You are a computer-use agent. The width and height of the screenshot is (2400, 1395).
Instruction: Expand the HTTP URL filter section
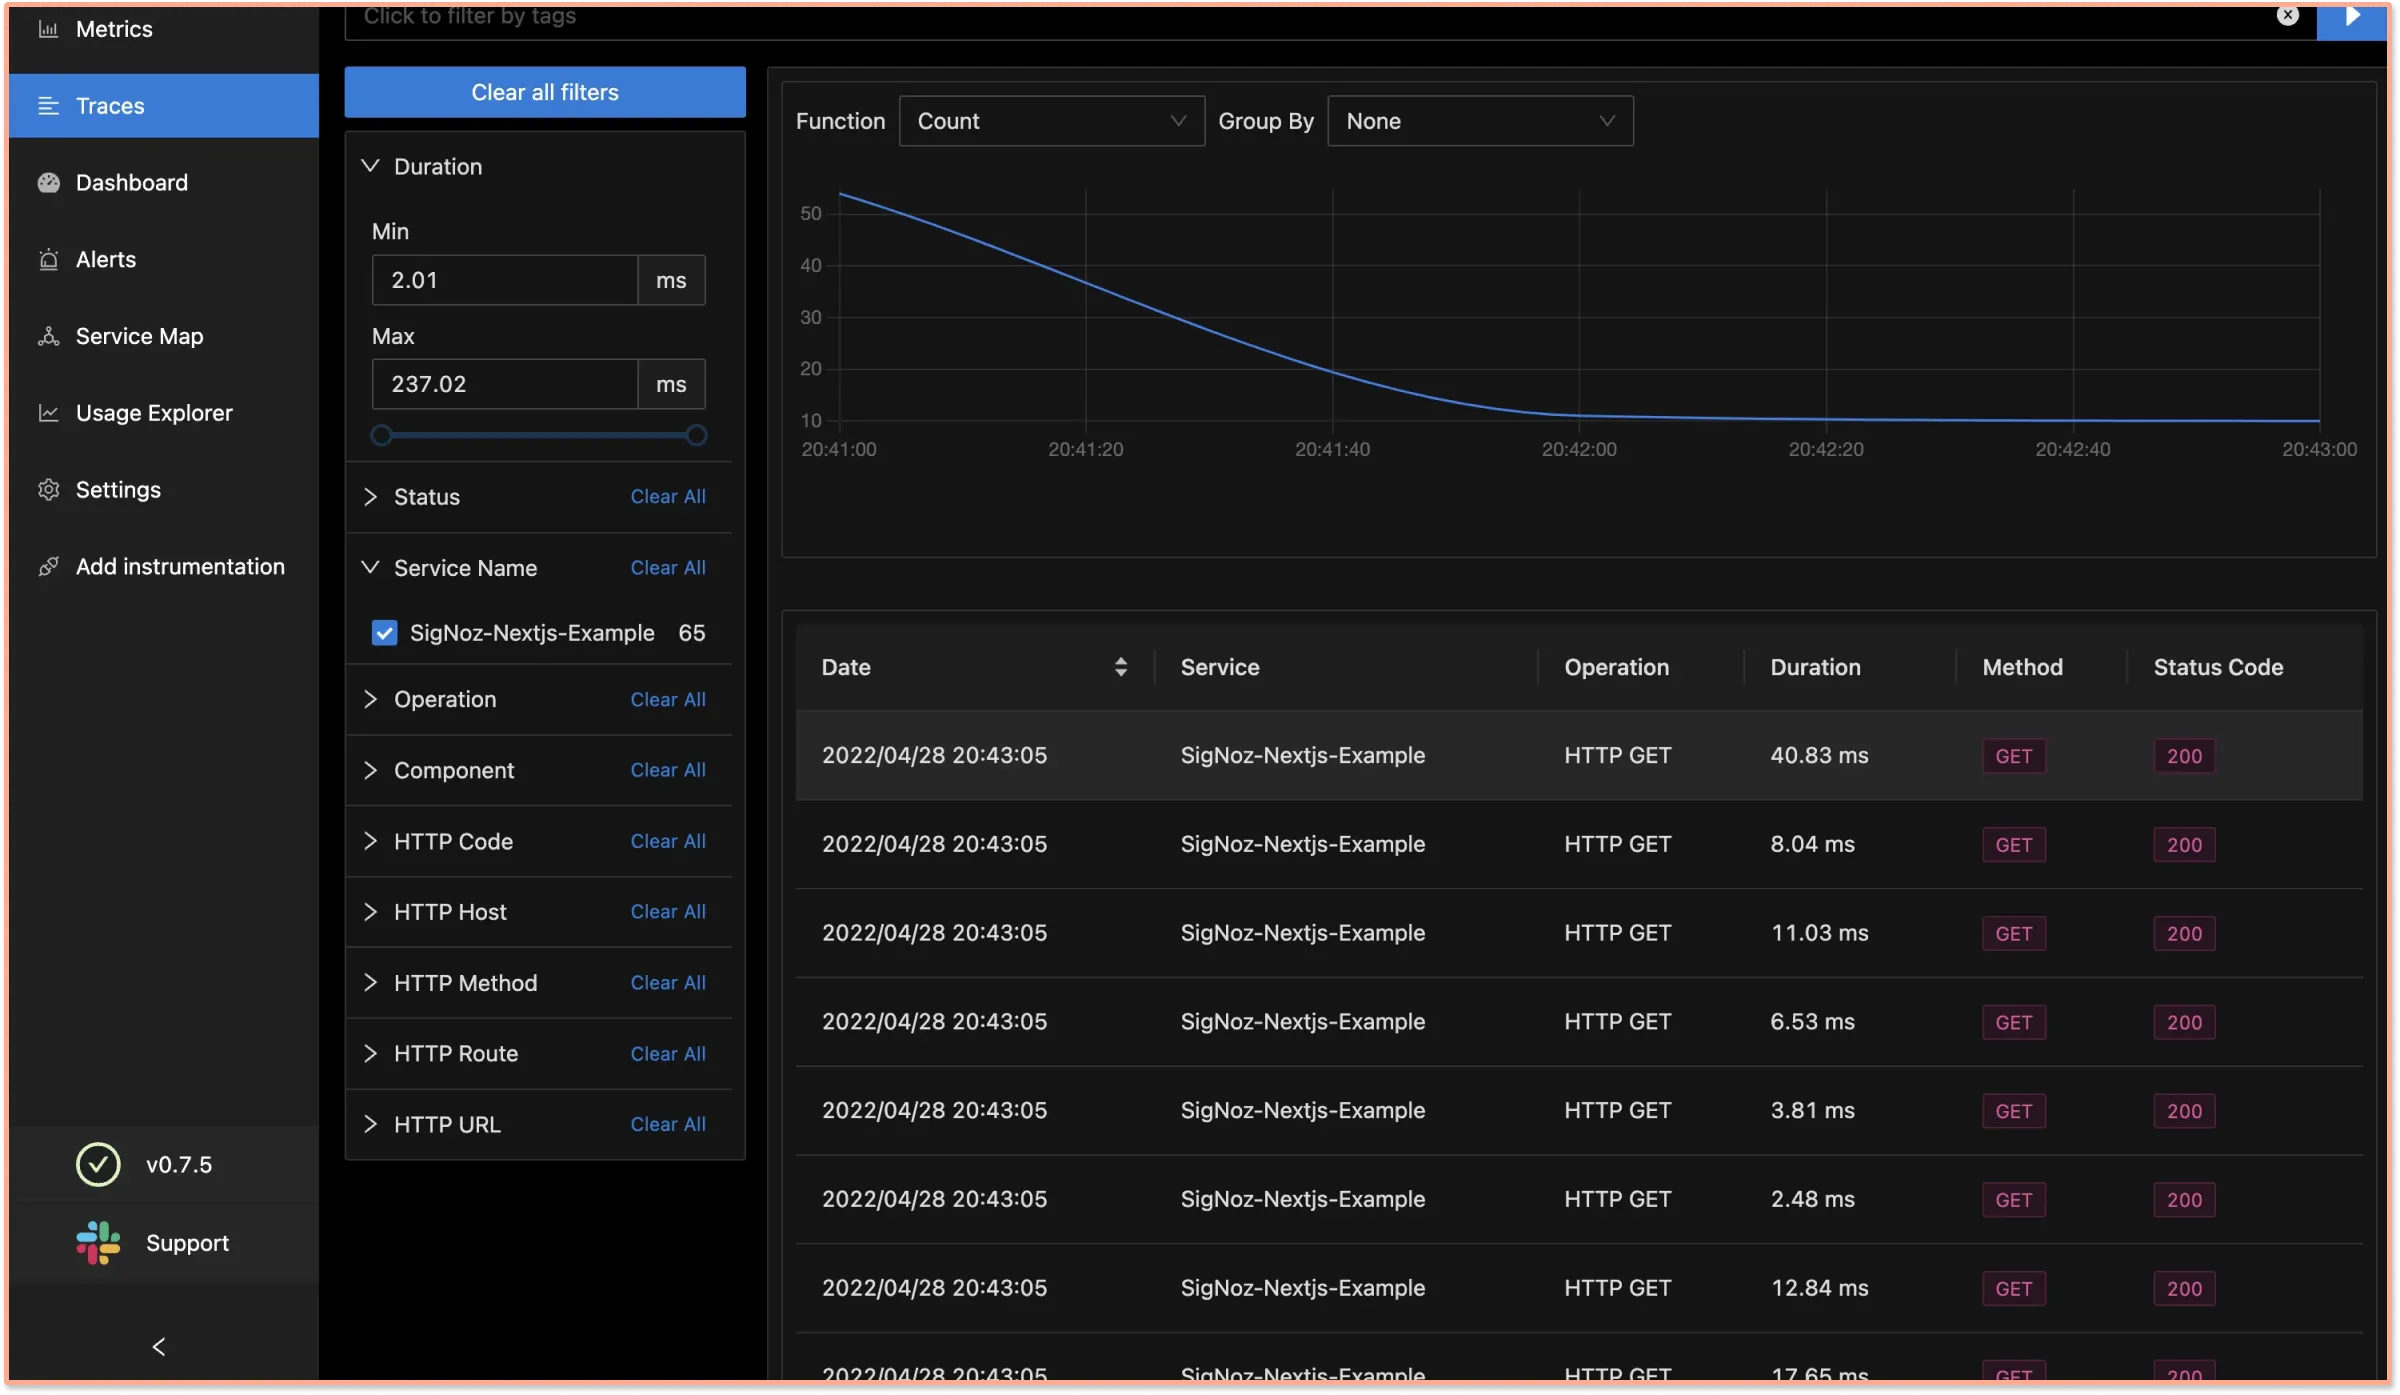(x=370, y=1125)
